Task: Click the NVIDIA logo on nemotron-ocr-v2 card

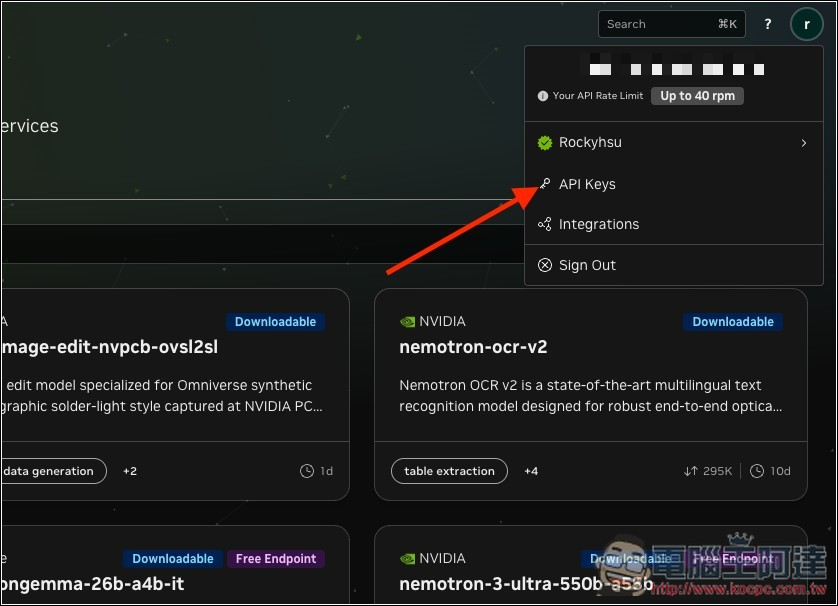Action: [x=407, y=322]
